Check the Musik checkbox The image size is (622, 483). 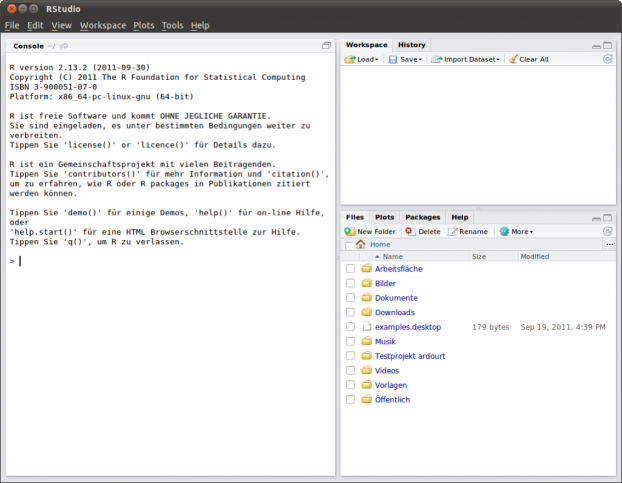pos(350,341)
